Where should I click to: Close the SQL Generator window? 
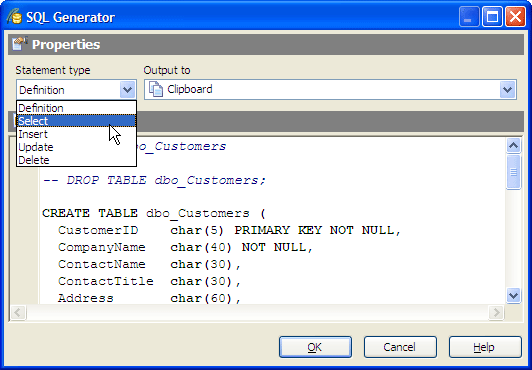515,17
